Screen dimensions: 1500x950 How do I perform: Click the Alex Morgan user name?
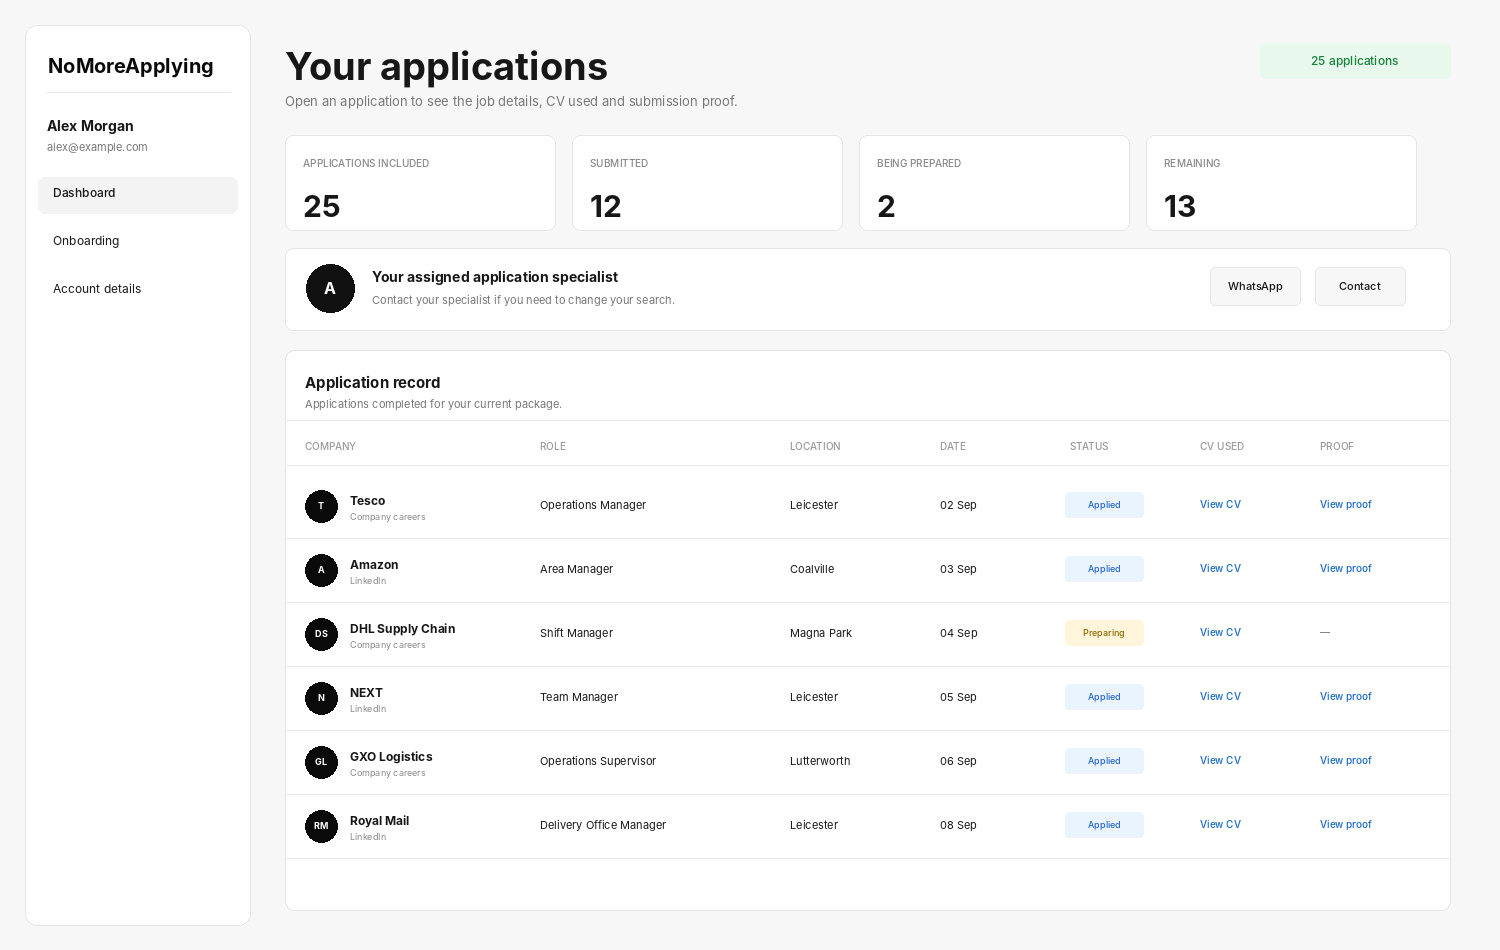pyautogui.click(x=90, y=126)
